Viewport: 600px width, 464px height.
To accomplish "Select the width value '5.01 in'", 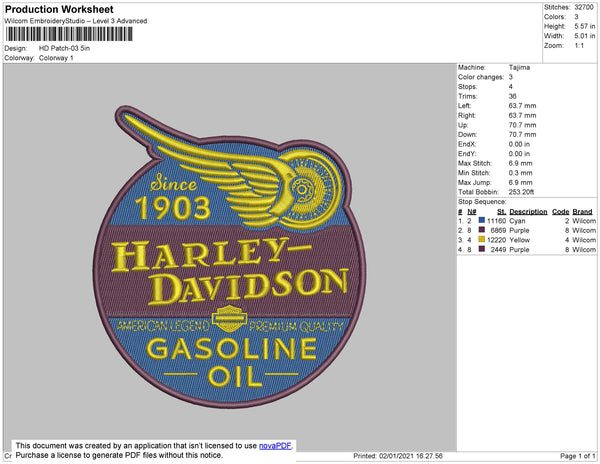I will pos(585,36).
